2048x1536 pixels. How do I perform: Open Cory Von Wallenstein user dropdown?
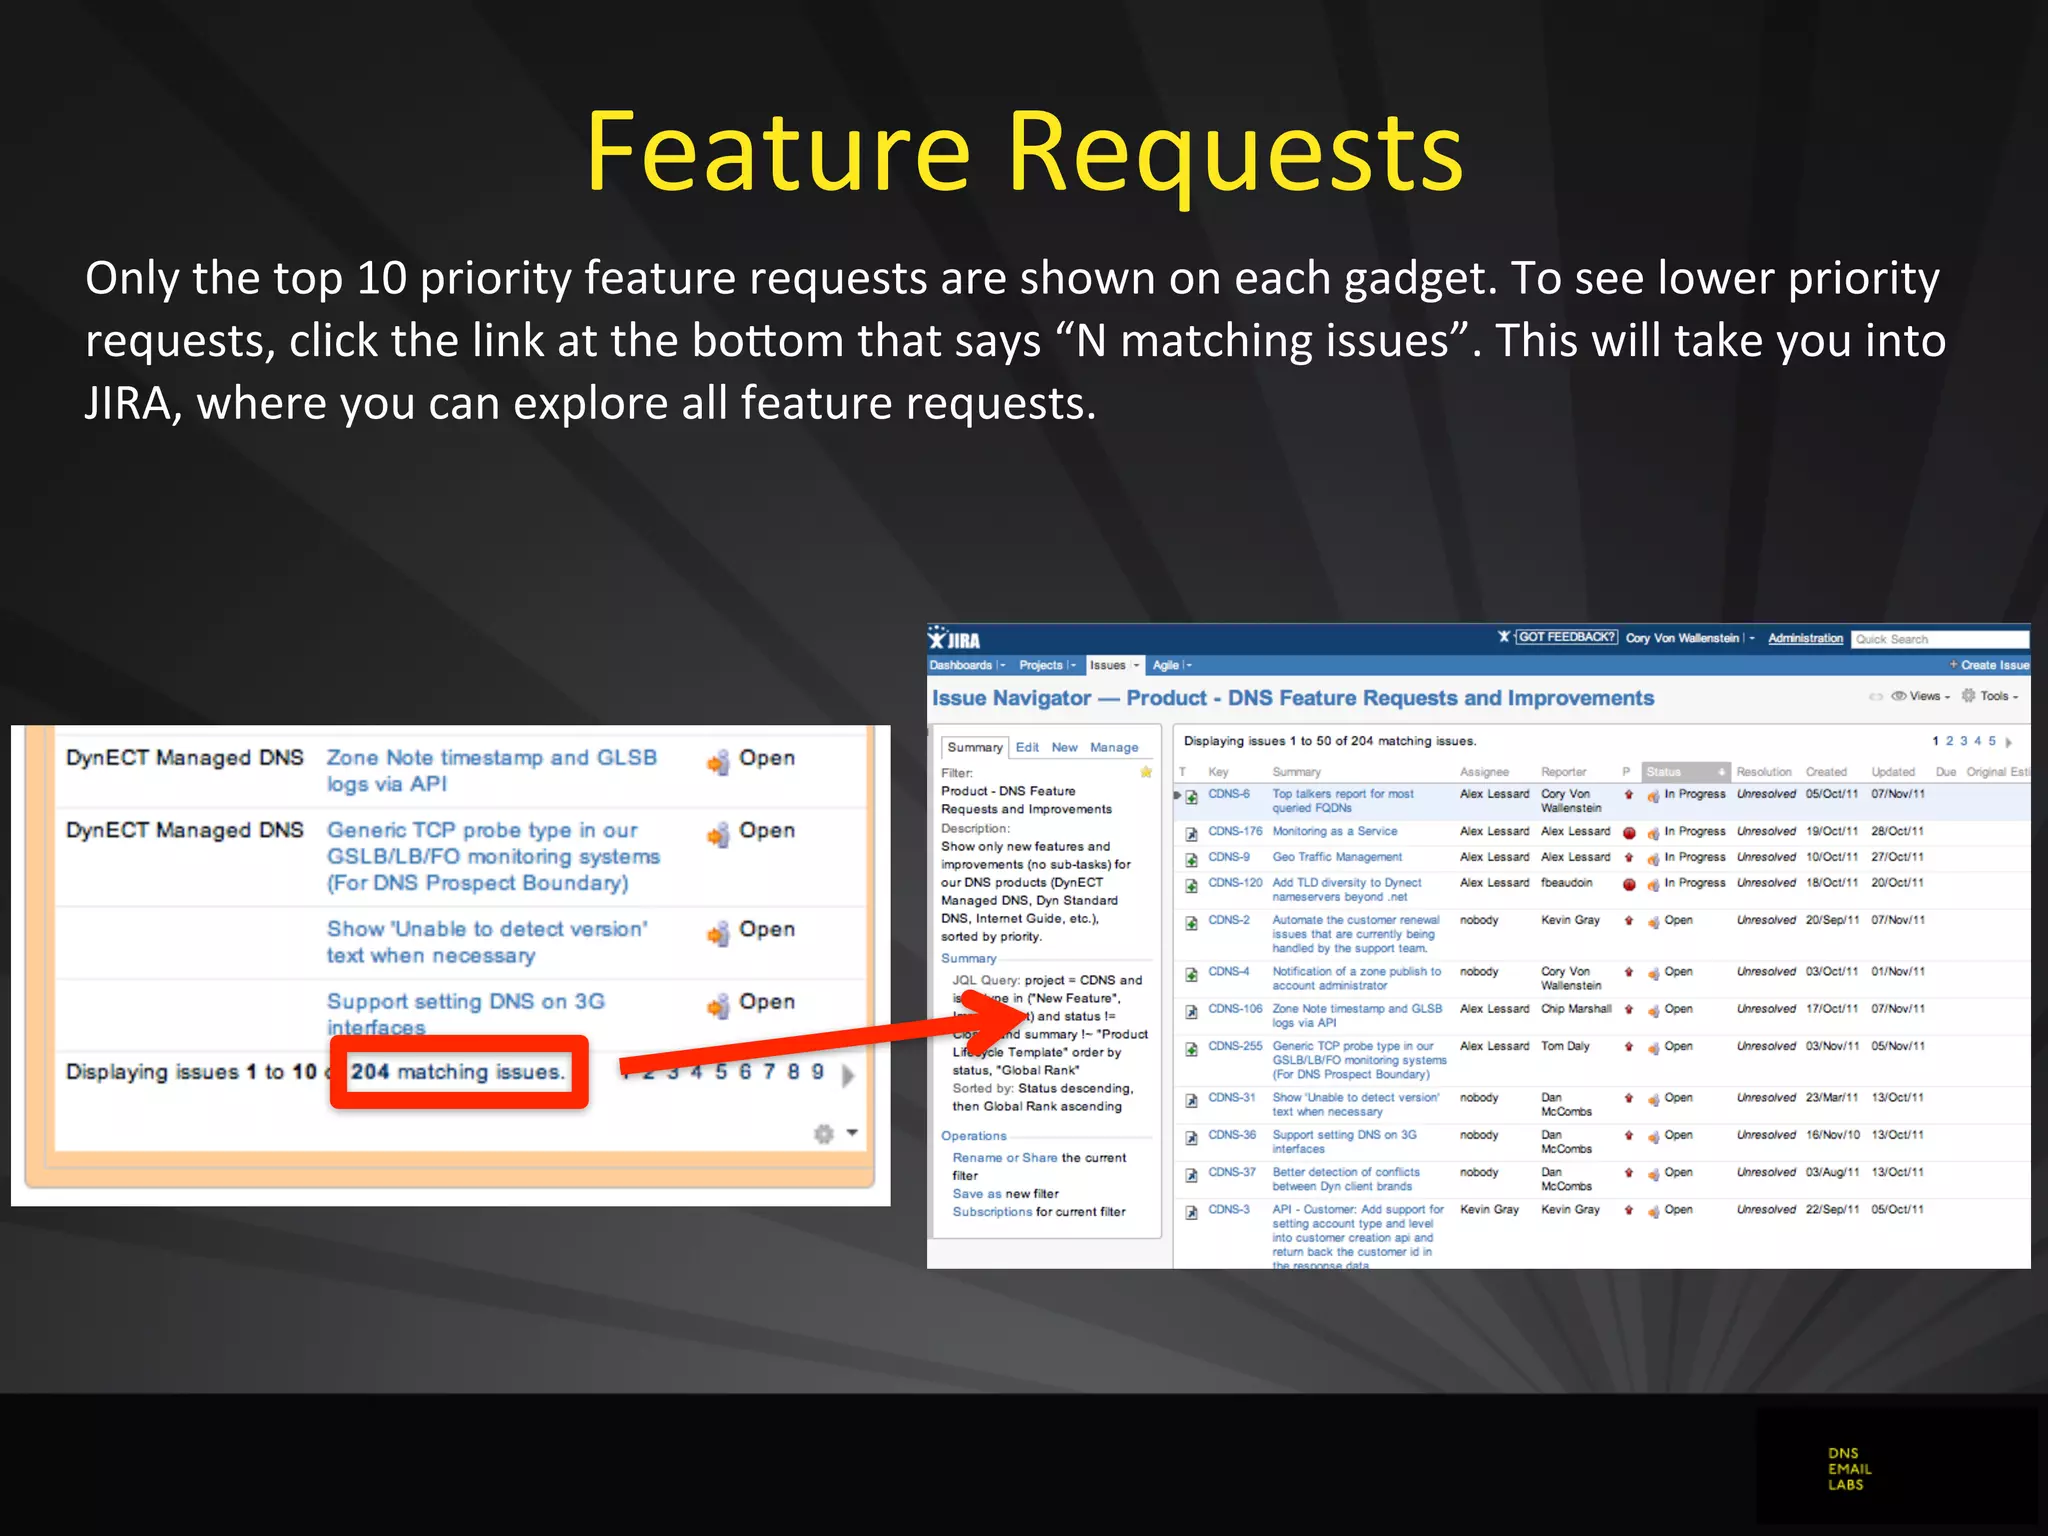click(x=1752, y=638)
